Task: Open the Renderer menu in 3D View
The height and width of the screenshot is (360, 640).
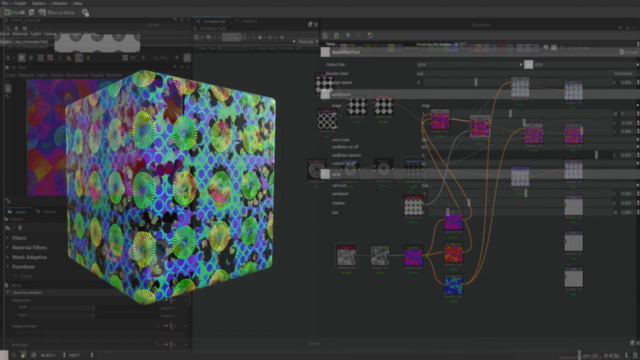Action: (114, 75)
